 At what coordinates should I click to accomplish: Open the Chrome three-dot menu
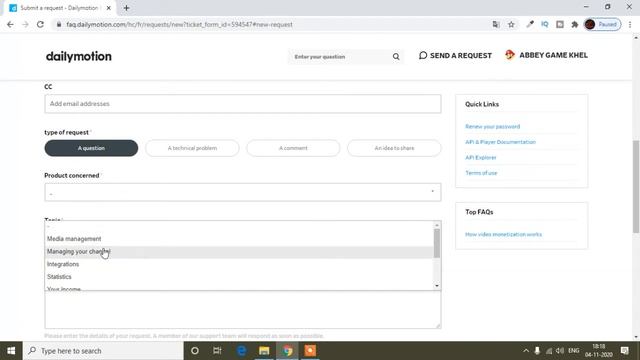click(630, 24)
